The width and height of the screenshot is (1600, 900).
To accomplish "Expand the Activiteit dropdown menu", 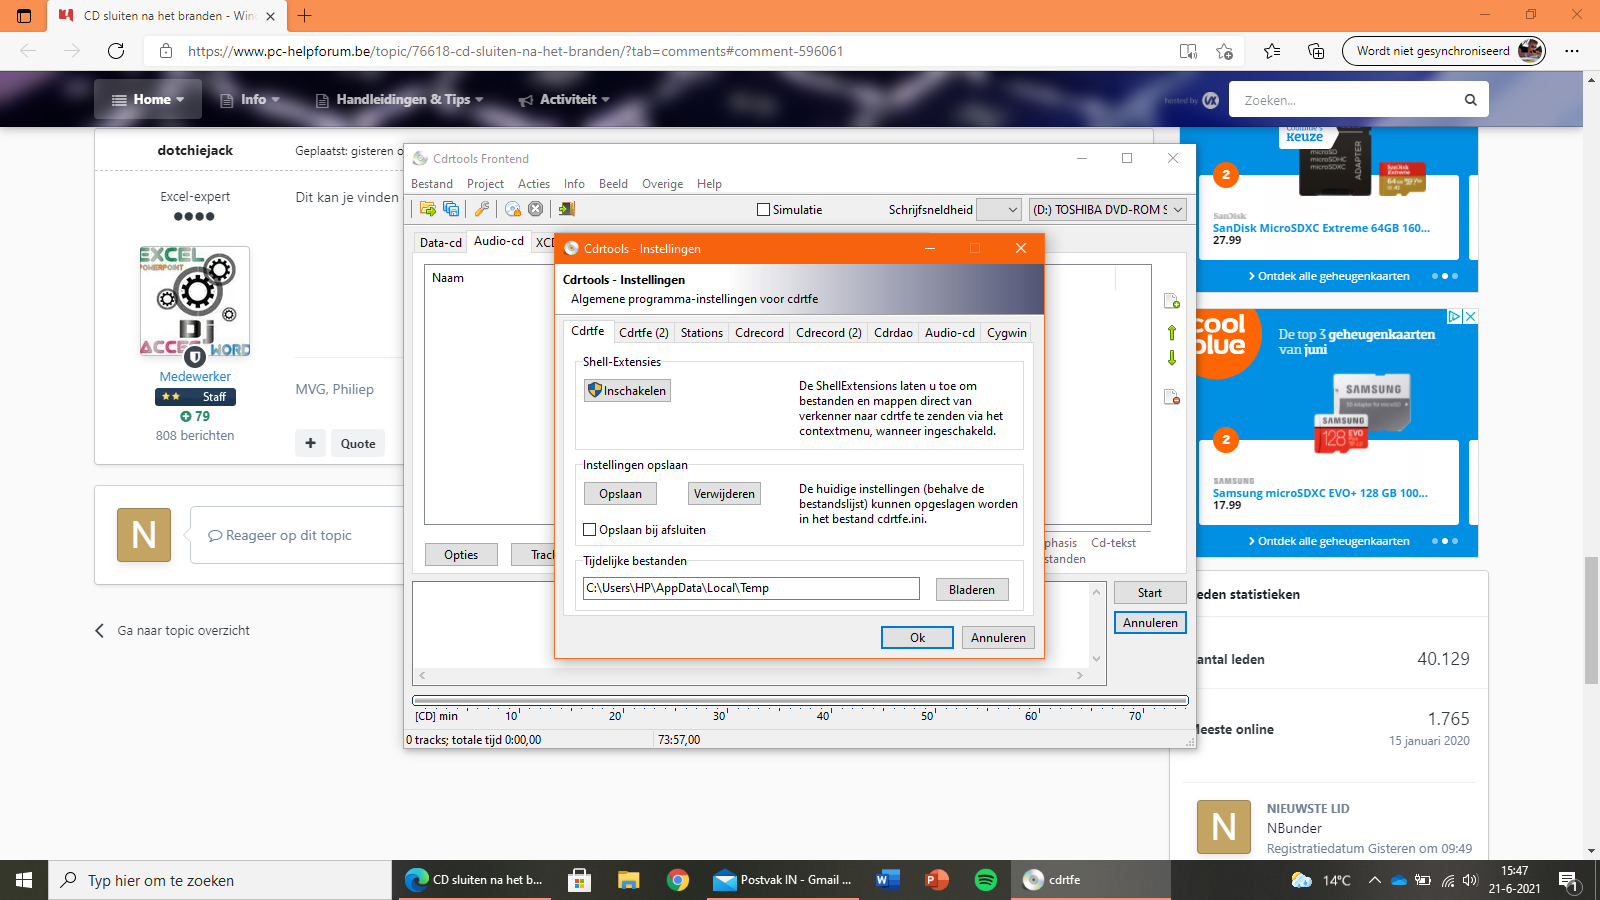I will (x=564, y=99).
